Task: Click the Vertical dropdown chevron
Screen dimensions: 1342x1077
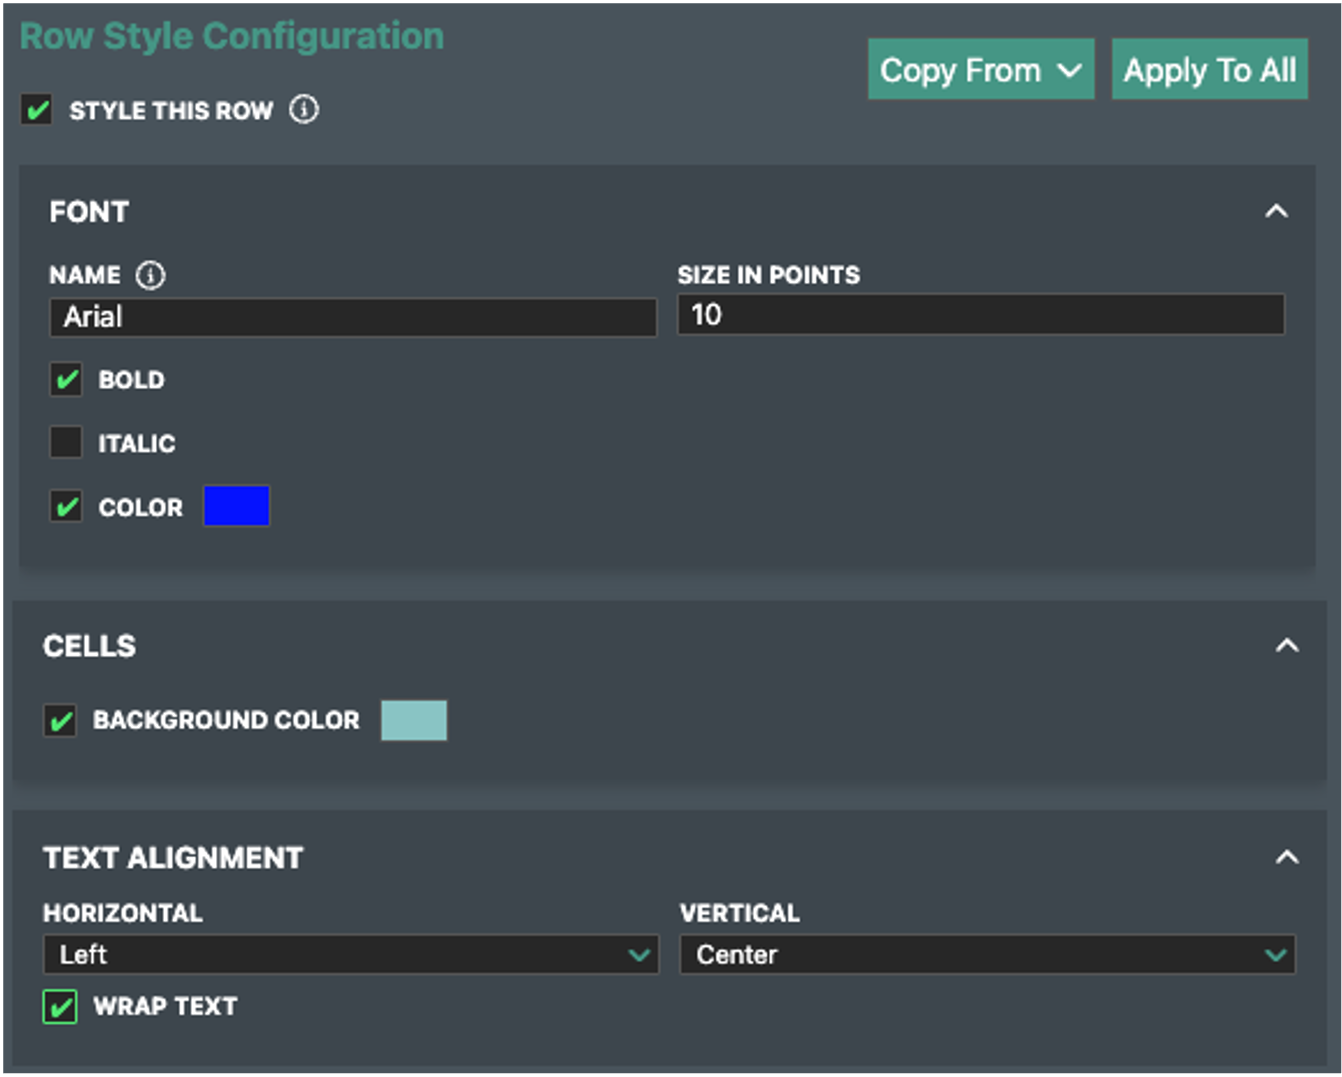Action: pyautogui.click(x=1277, y=955)
